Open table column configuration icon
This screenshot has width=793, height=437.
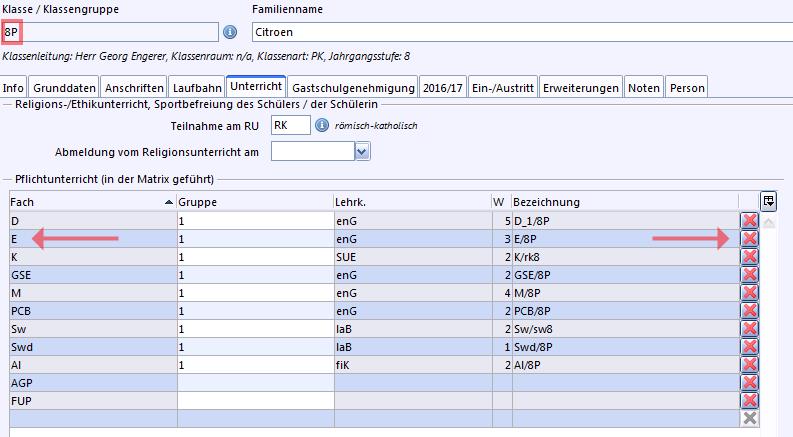[x=768, y=201]
